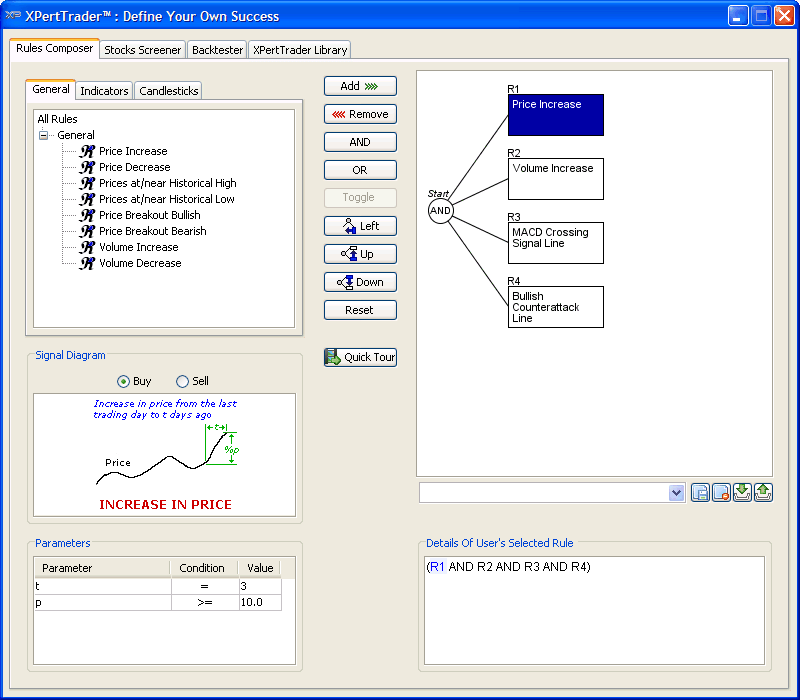Viewport: 800px width, 700px height.
Task: Select the Sell radio button
Action: 182,381
